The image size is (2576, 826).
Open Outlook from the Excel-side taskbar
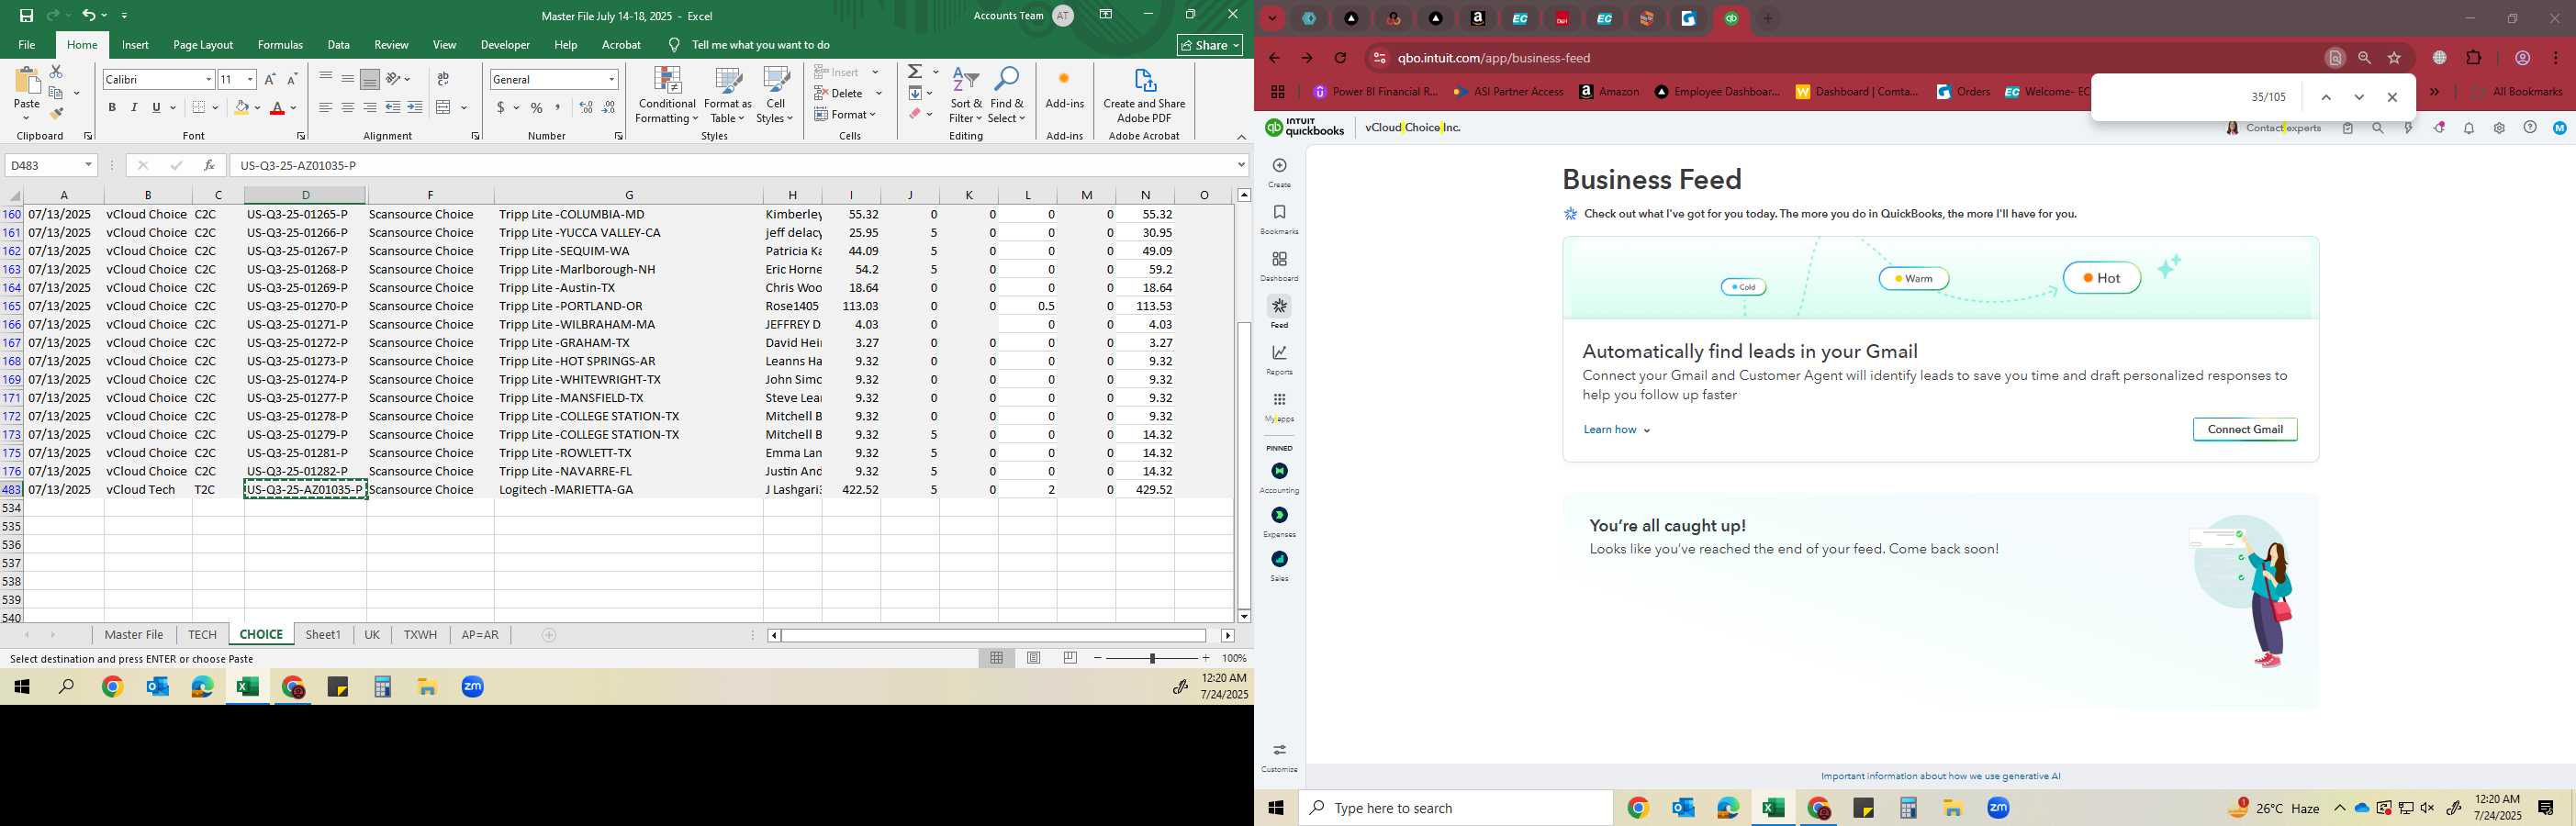157,687
